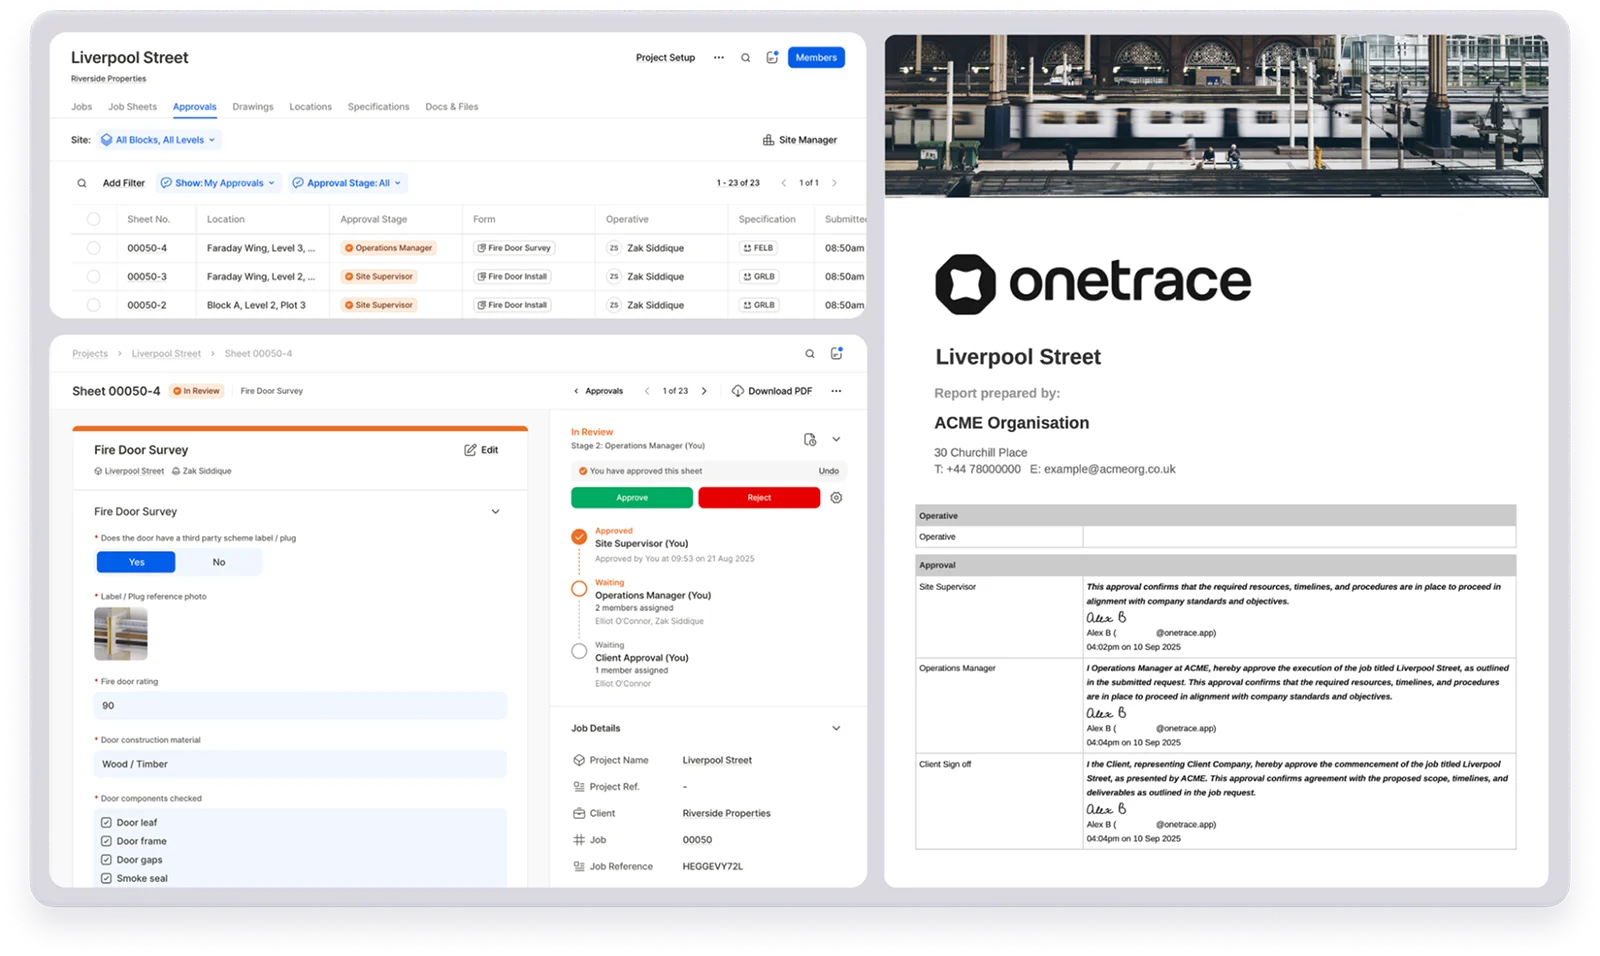Image resolution: width=1600 pixels, height=956 pixels.
Task: Select Yes for third party scheme label
Action: 135,561
